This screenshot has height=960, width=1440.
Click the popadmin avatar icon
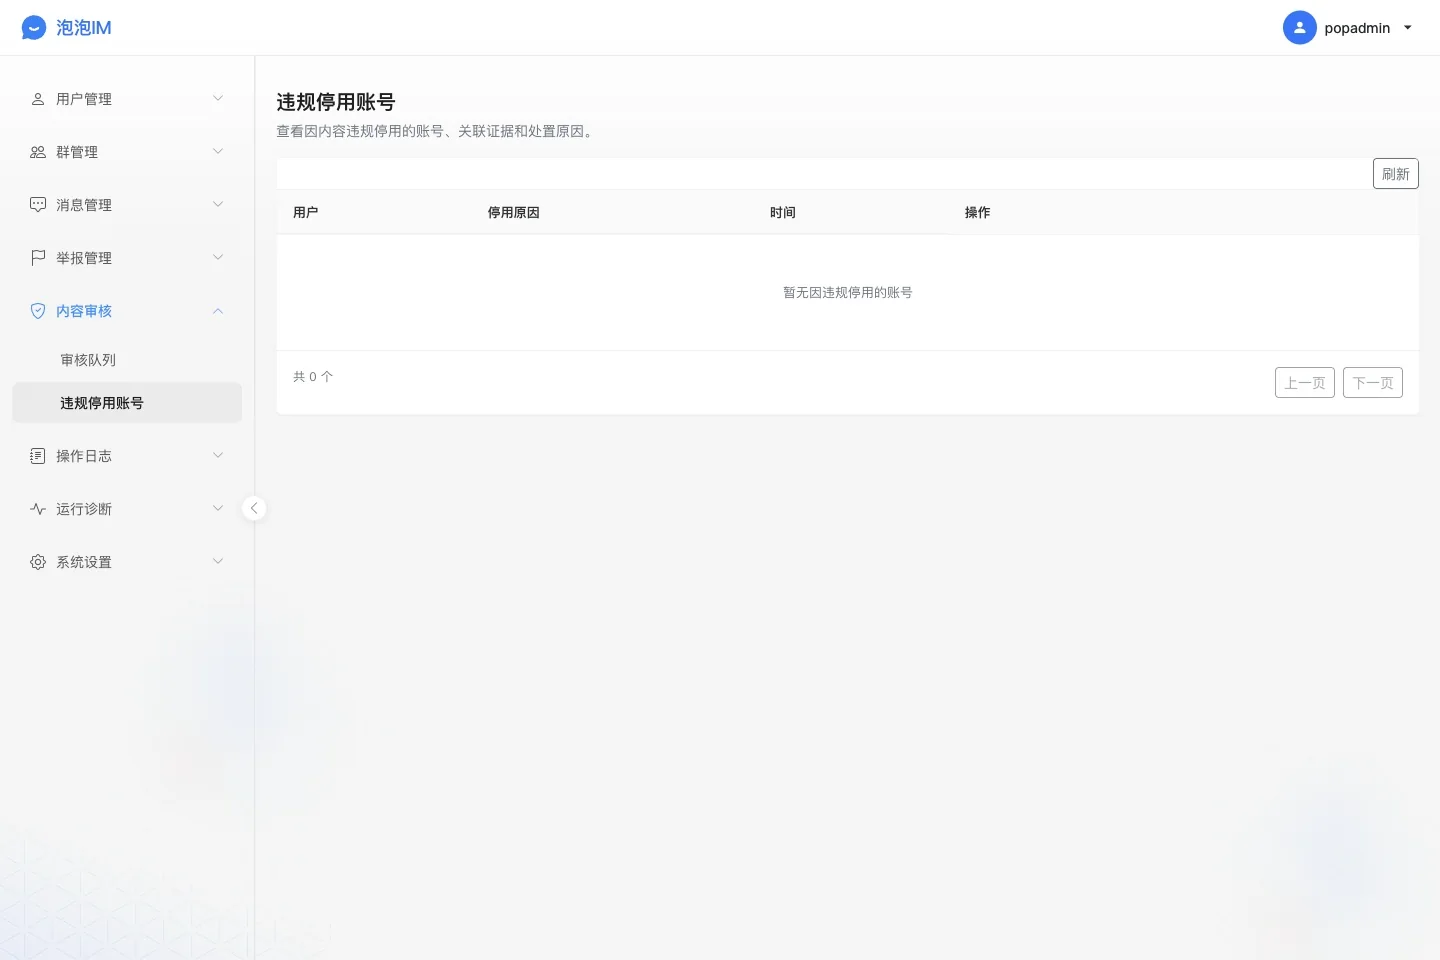[x=1299, y=28]
